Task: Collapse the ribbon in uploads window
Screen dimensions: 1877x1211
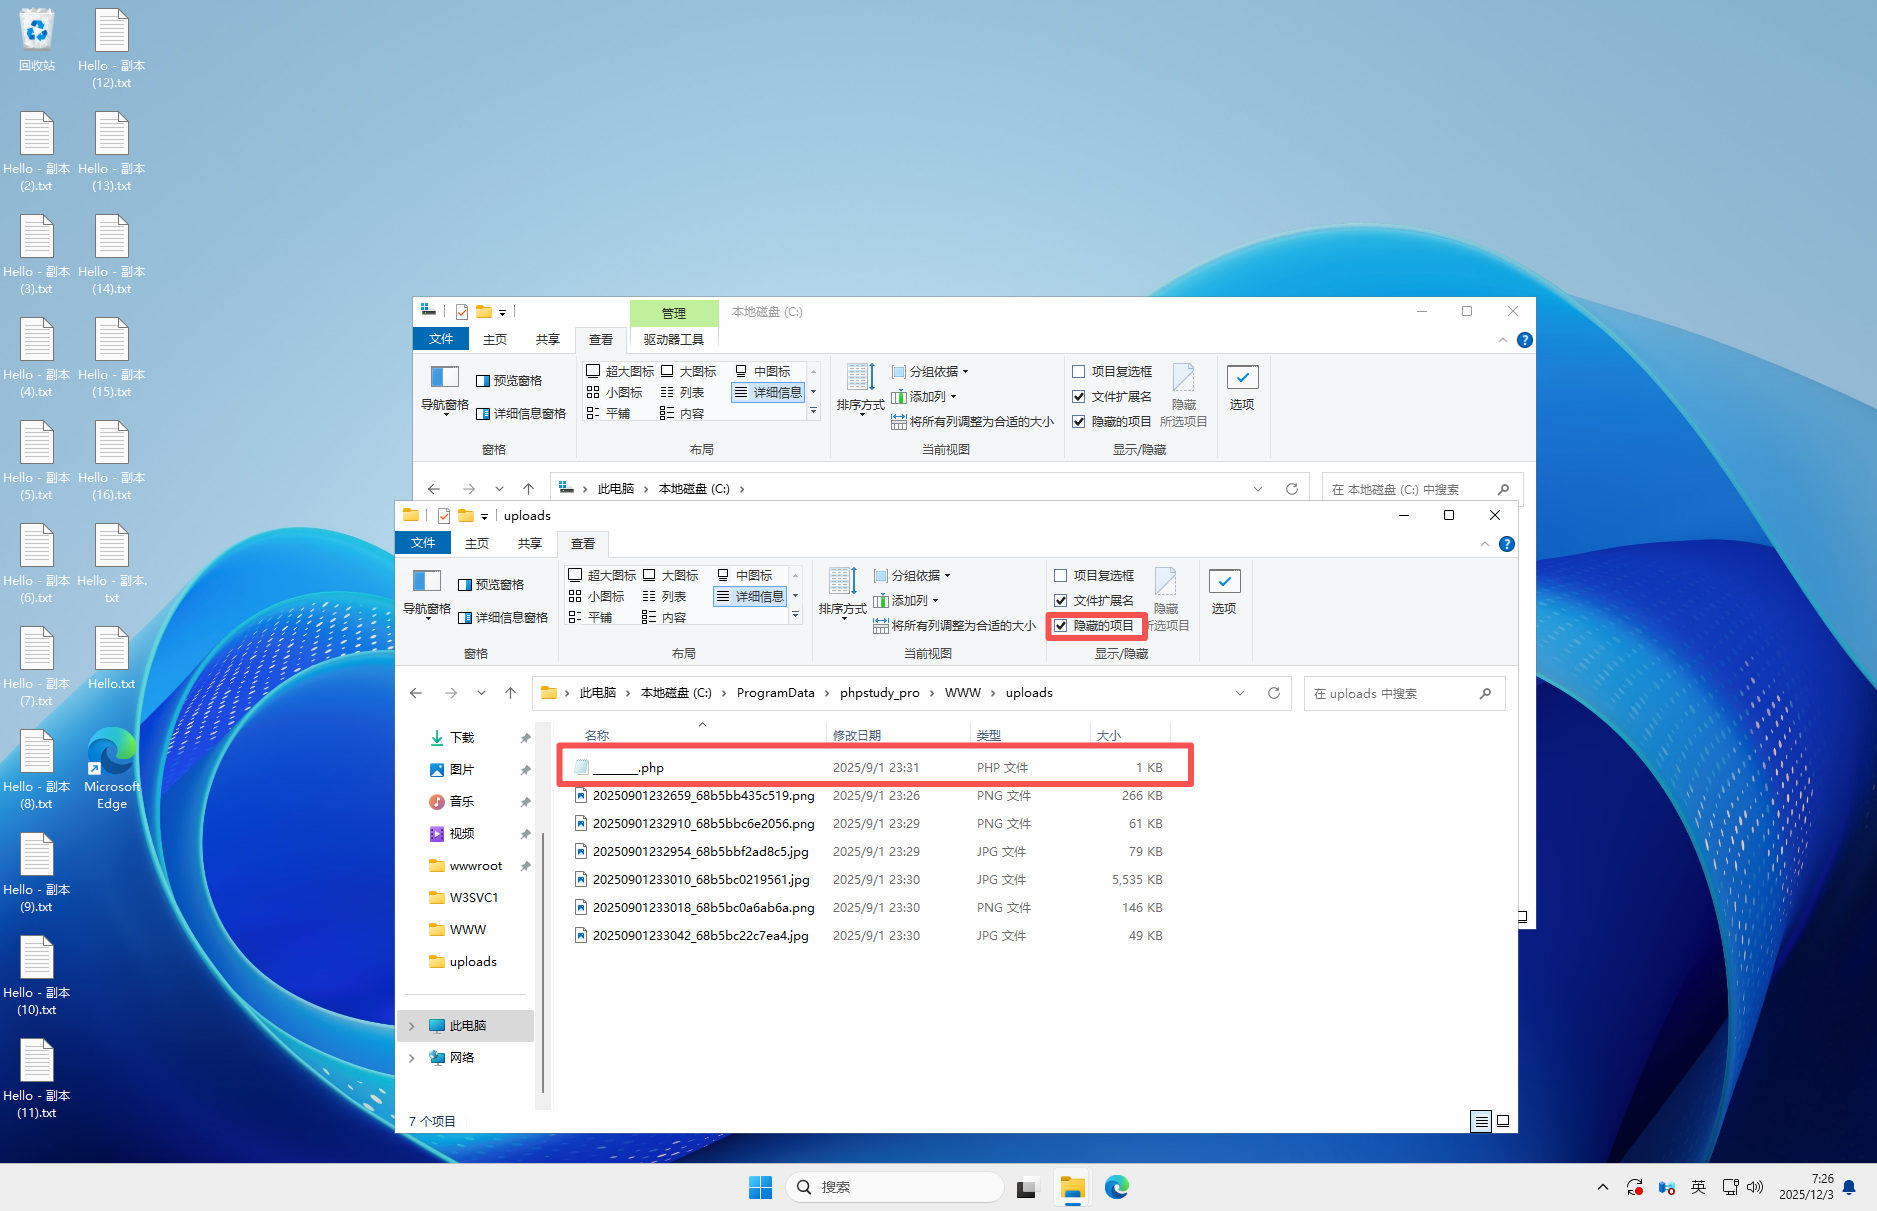Action: pyautogui.click(x=1484, y=544)
